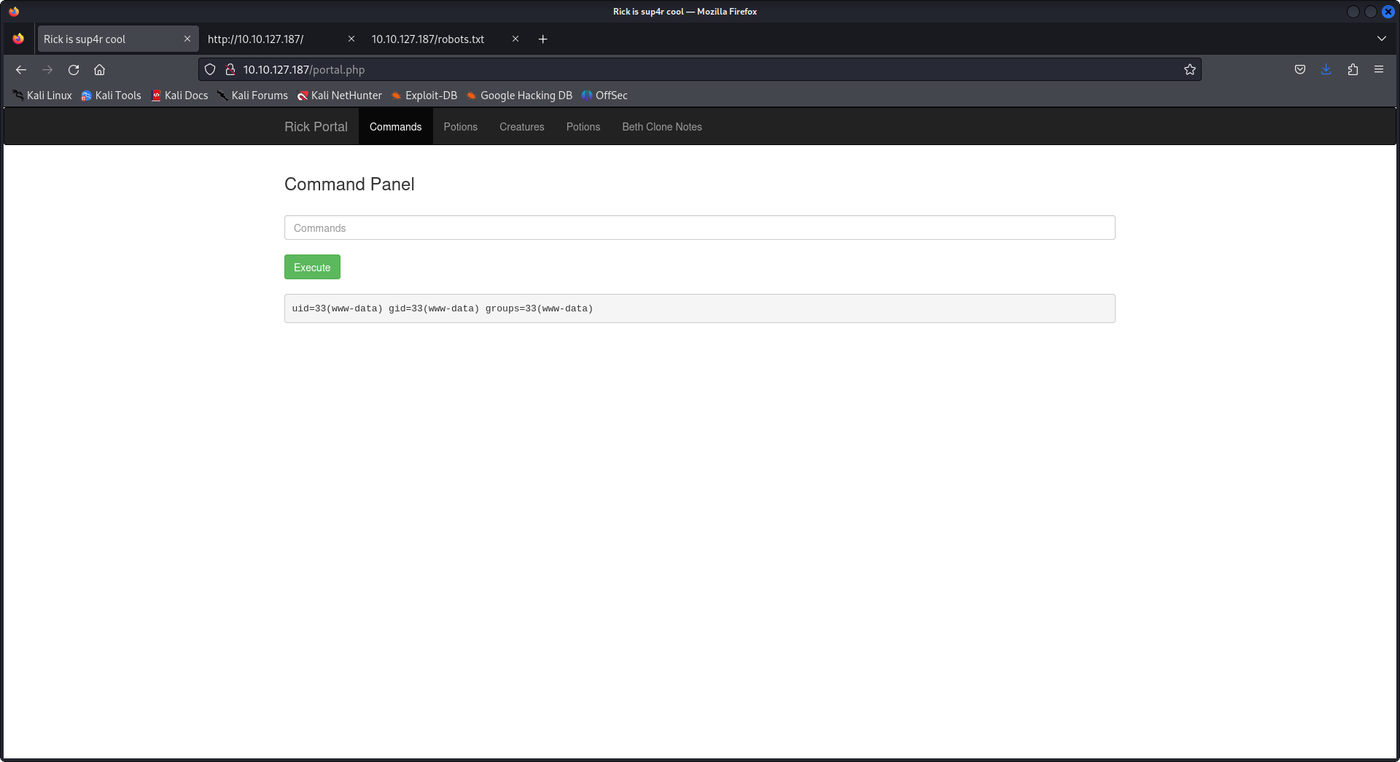The height and width of the screenshot is (762, 1400).
Task: Open the Firefox home page icon
Action: pyautogui.click(x=100, y=70)
